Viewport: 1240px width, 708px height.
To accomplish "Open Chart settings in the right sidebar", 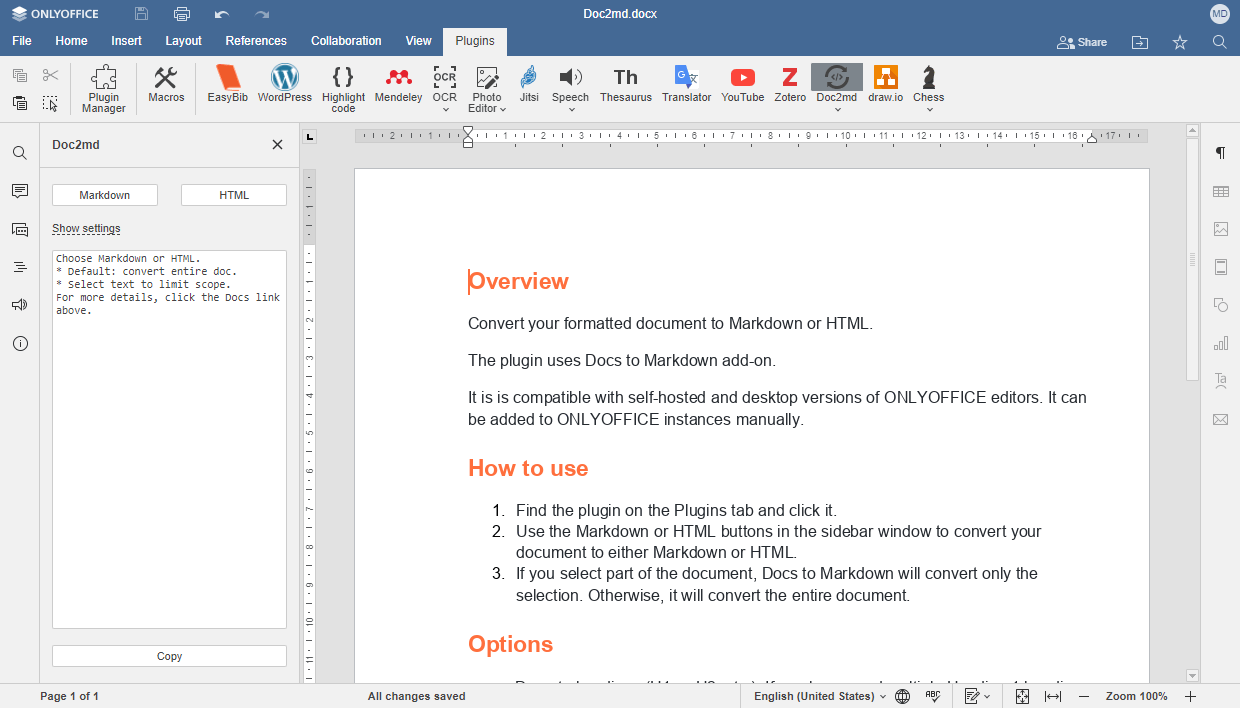I will point(1221,343).
